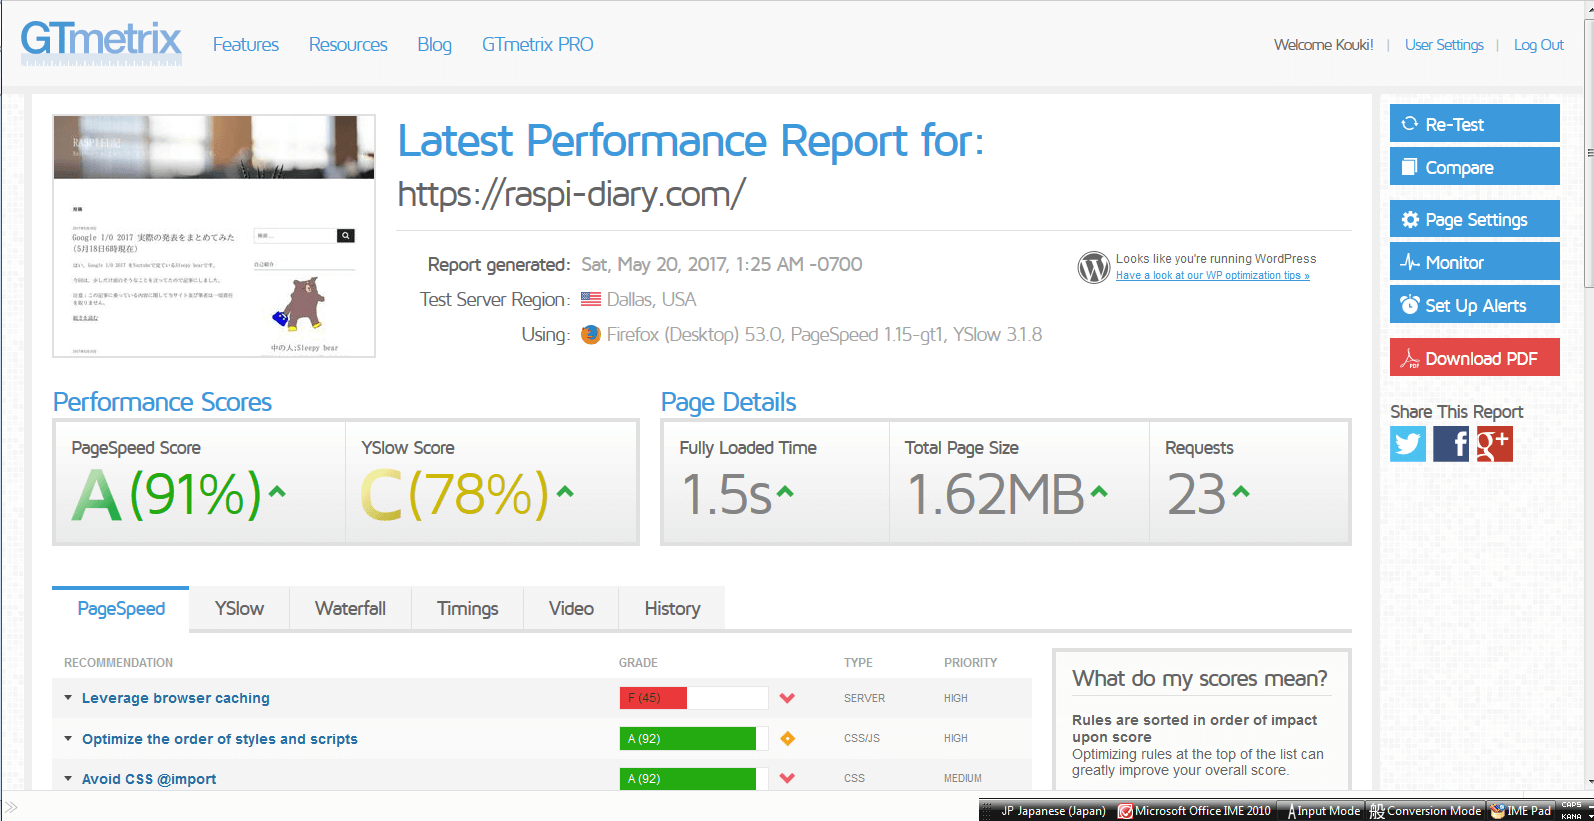Share report on Facebook

1451,444
